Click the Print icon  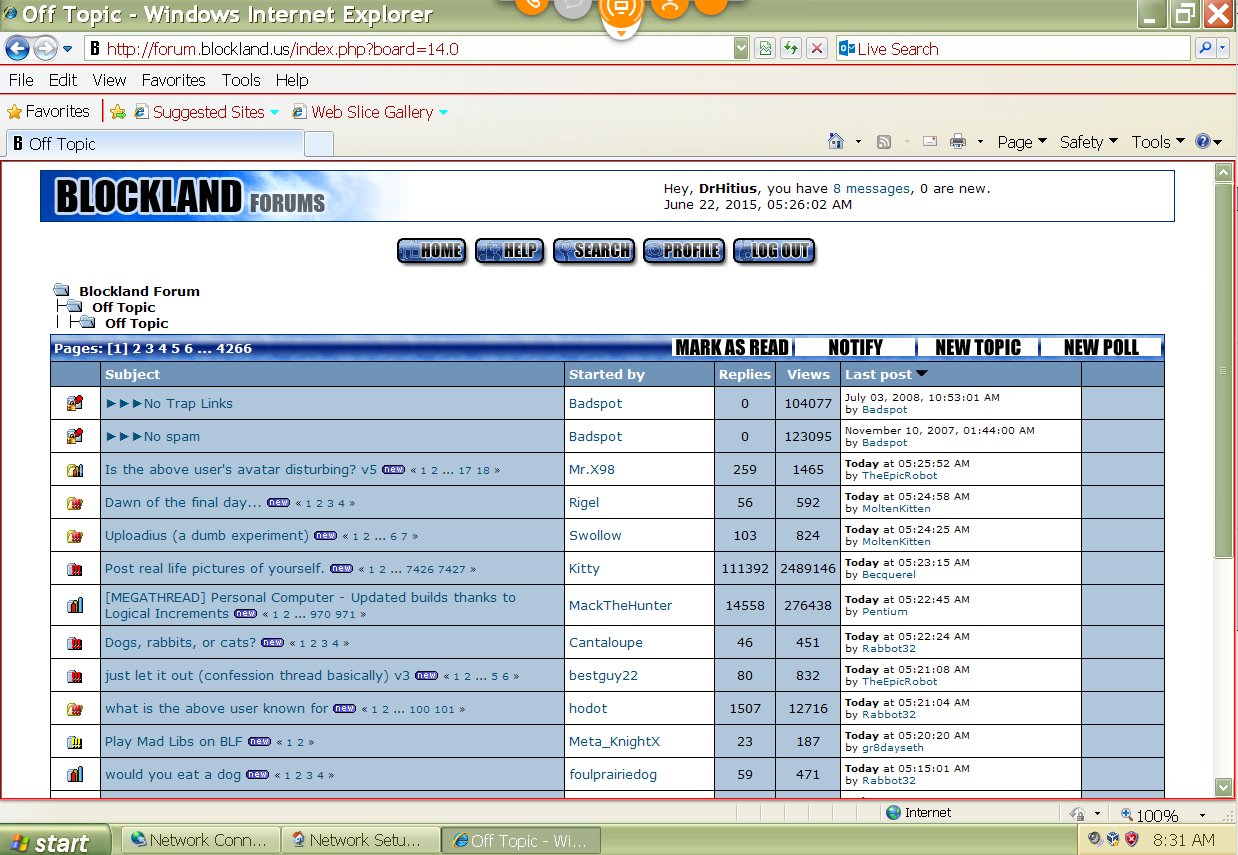coord(958,142)
